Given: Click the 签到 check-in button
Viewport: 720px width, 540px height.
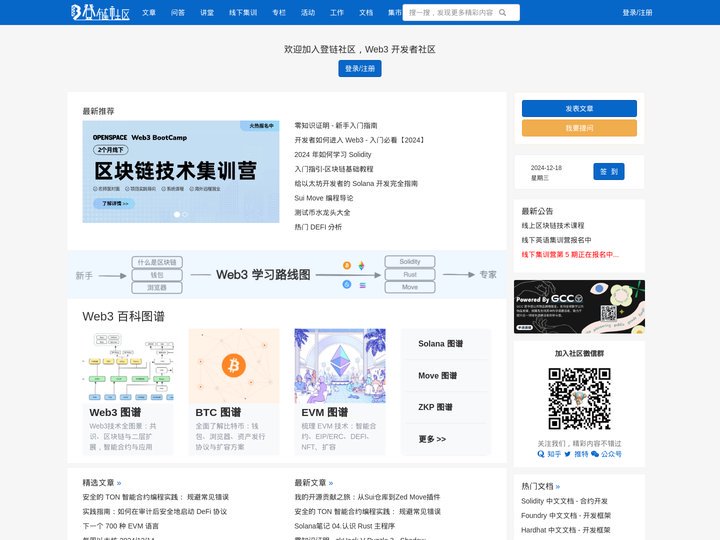Looking at the screenshot, I should 609,171.
